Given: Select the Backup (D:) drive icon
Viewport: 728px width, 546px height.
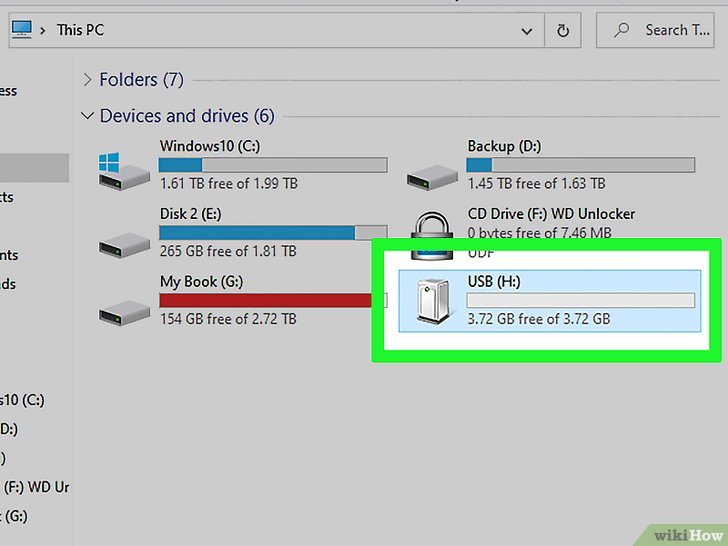Looking at the screenshot, I should 432,178.
